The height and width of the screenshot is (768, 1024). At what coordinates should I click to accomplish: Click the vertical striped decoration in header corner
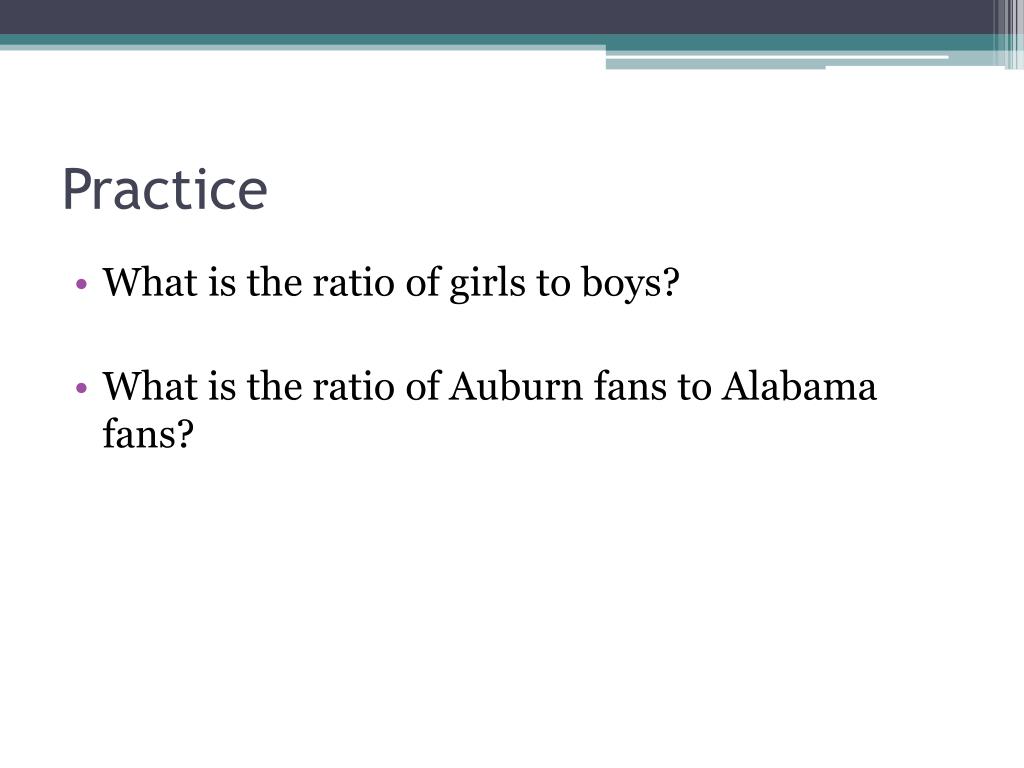(1009, 34)
